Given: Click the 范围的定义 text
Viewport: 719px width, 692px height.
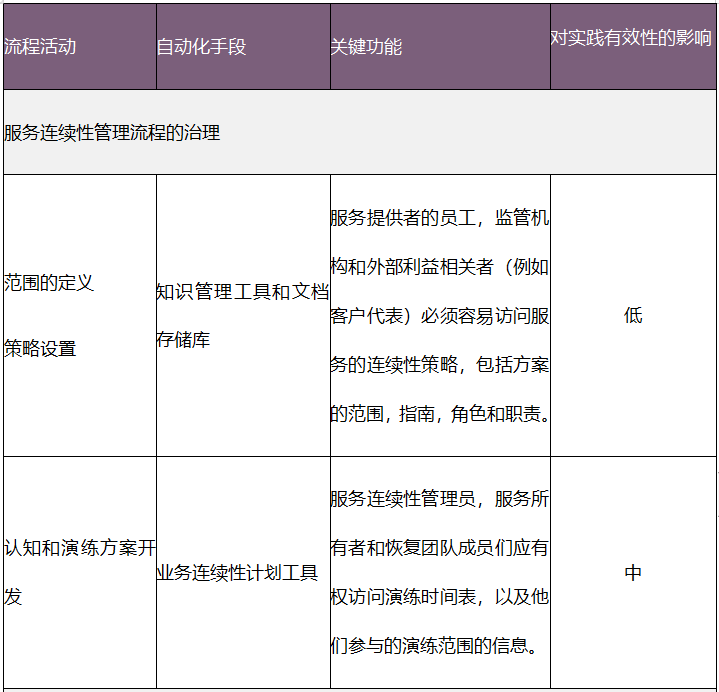Looking at the screenshot, I should click(x=49, y=283).
